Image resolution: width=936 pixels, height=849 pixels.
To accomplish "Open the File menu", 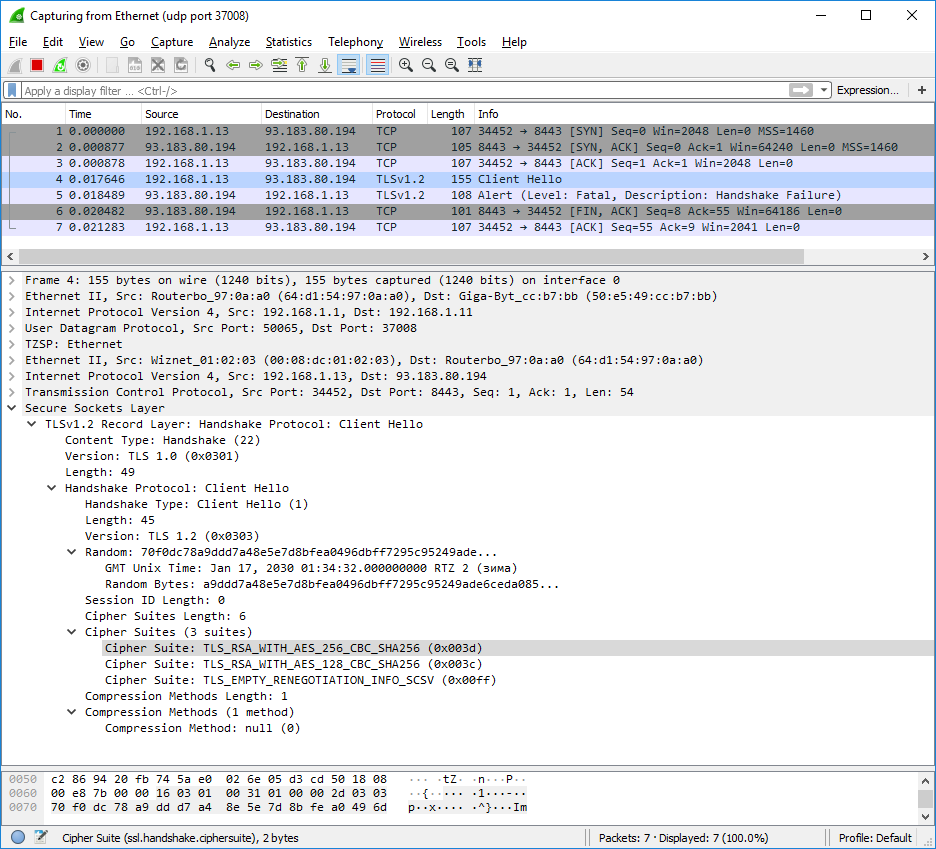I will pos(18,42).
